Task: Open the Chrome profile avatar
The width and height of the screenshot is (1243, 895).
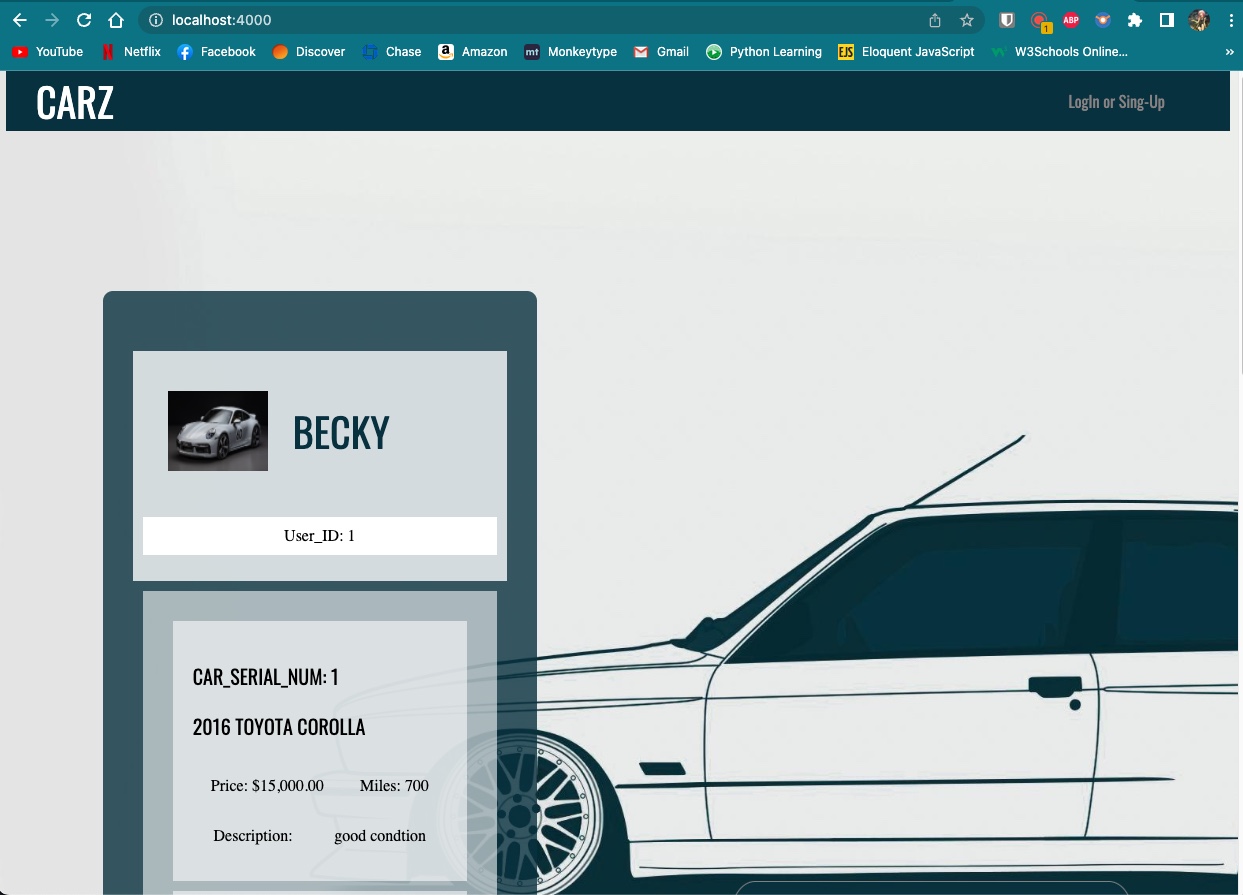Action: point(1199,20)
